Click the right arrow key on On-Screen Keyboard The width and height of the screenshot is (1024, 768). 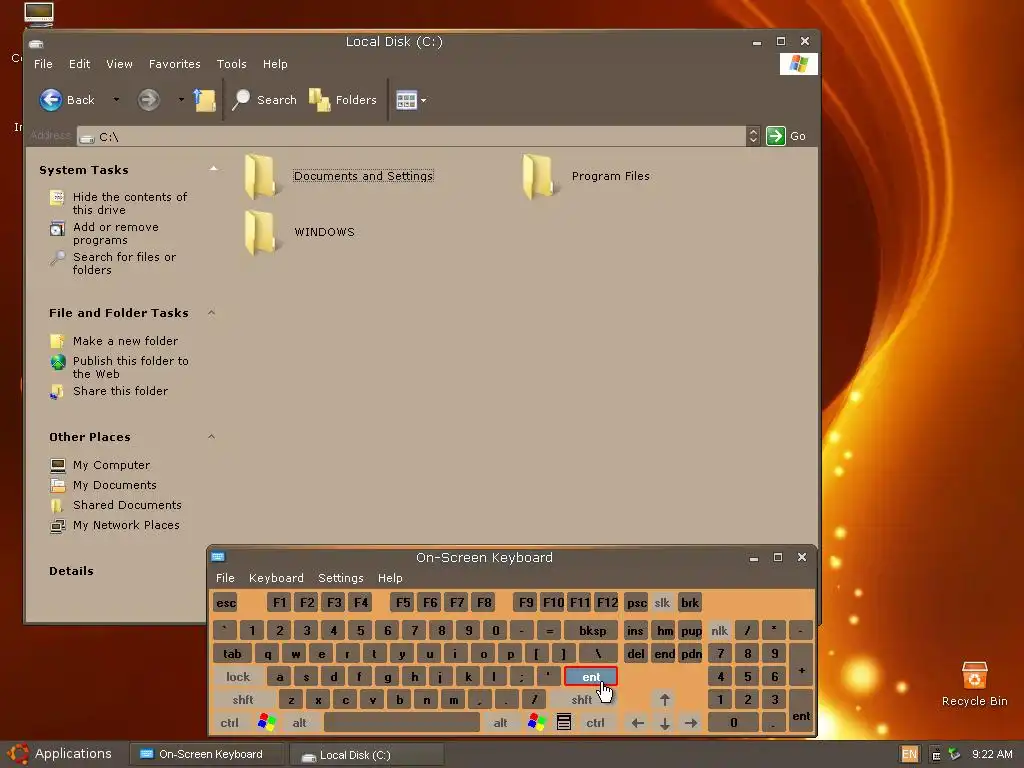(691, 723)
